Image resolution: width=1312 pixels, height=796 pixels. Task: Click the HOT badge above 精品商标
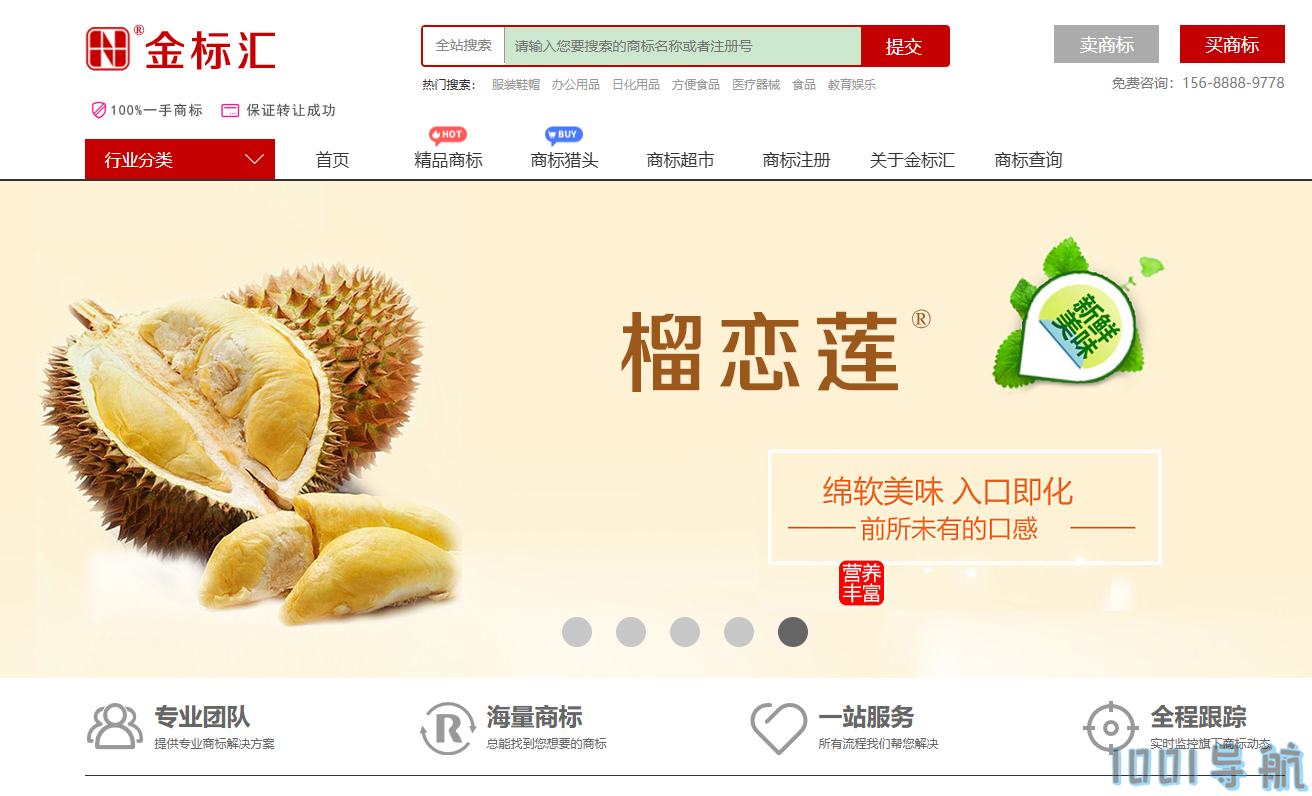point(448,135)
